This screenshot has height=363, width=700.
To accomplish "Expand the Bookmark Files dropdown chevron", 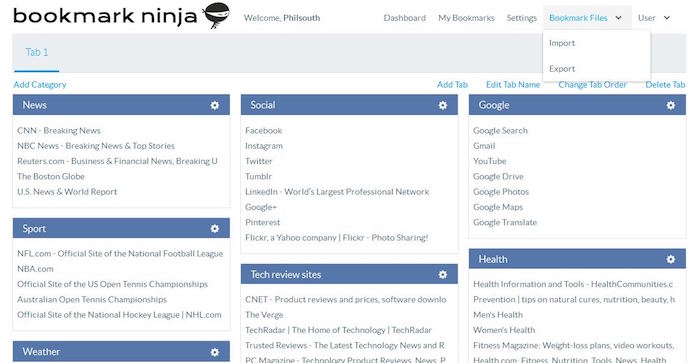I will (618, 18).
